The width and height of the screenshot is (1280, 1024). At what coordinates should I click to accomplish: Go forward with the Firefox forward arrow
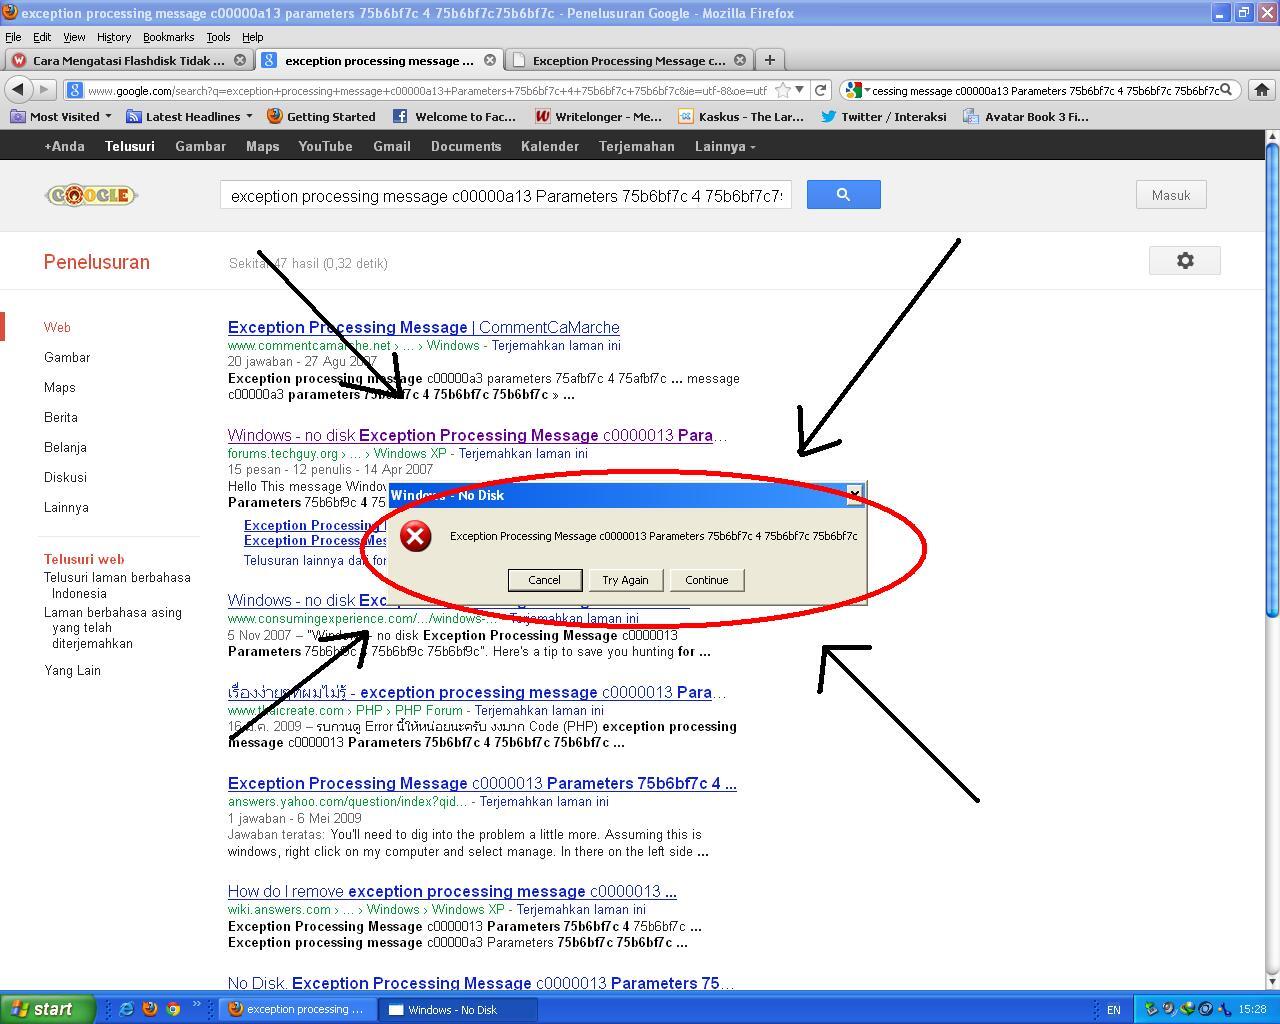[43, 90]
